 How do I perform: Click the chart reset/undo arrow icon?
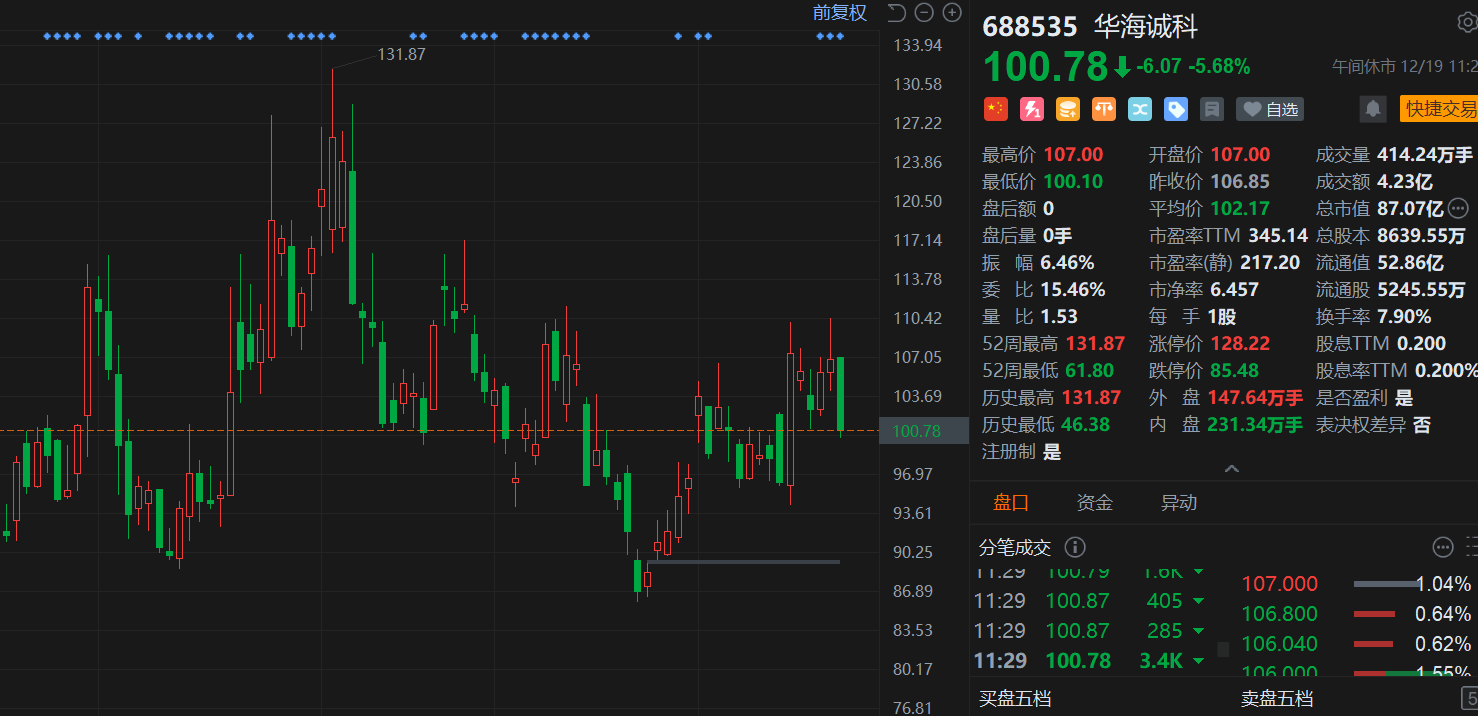pyautogui.click(x=896, y=13)
